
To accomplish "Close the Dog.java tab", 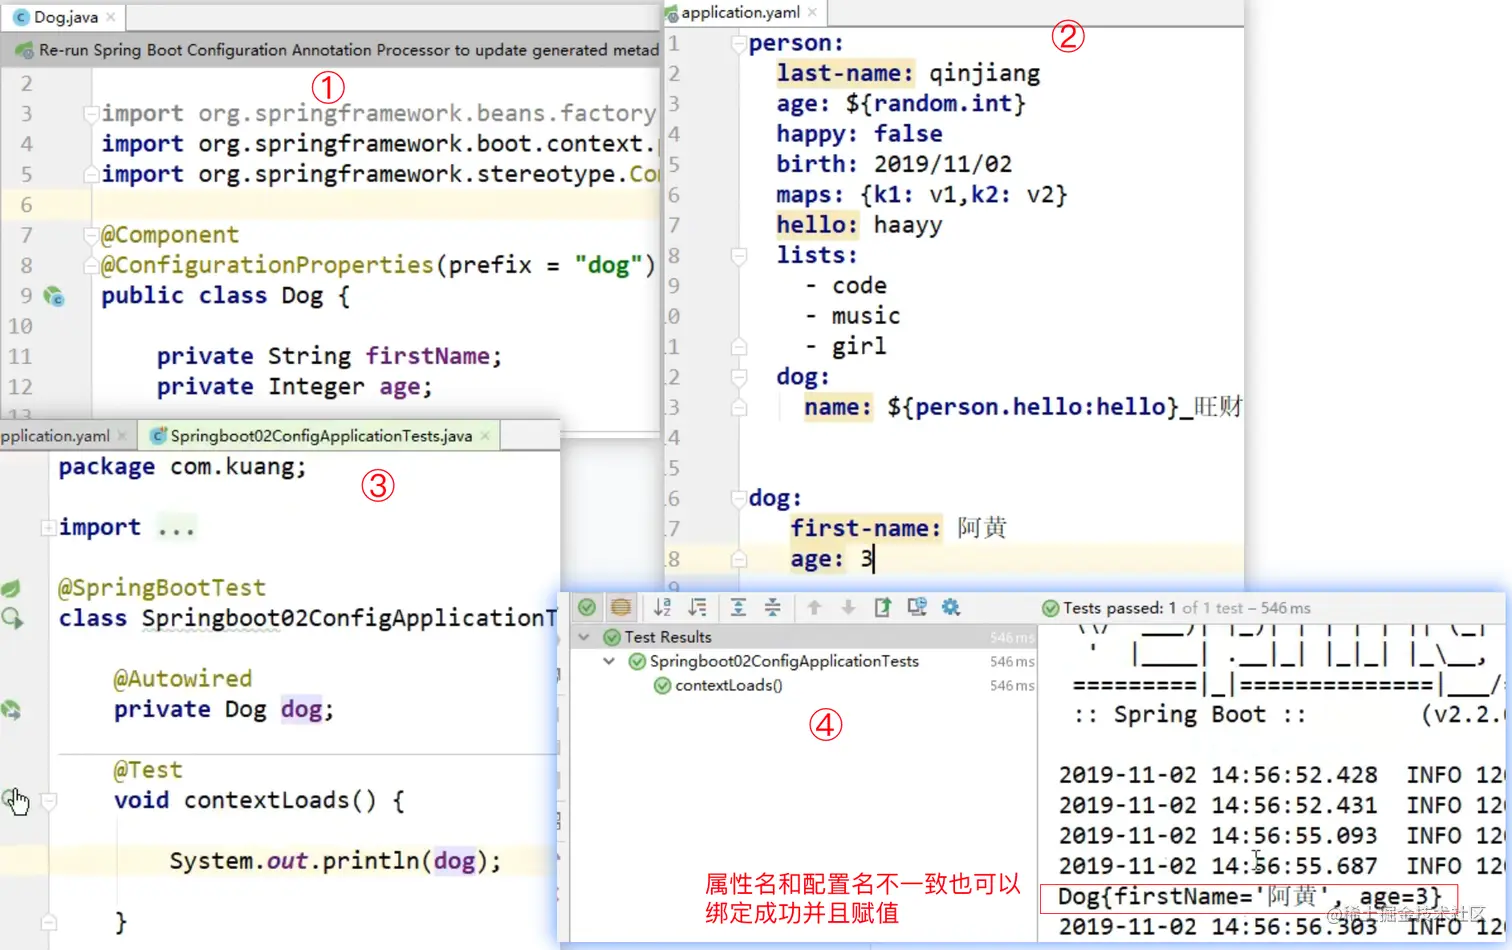I will pyautogui.click(x=111, y=17).
